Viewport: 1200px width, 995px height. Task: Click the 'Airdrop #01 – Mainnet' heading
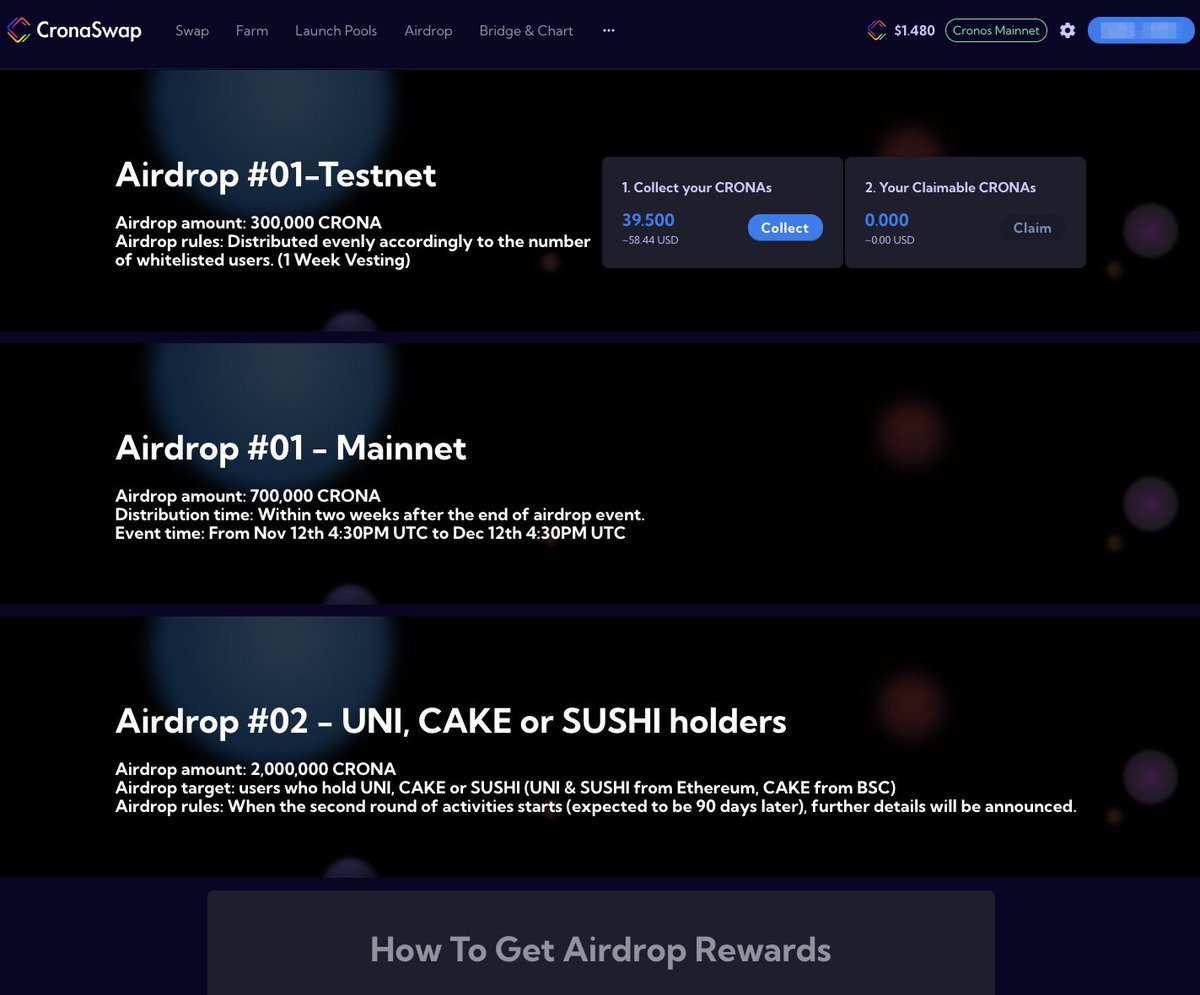pos(291,447)
